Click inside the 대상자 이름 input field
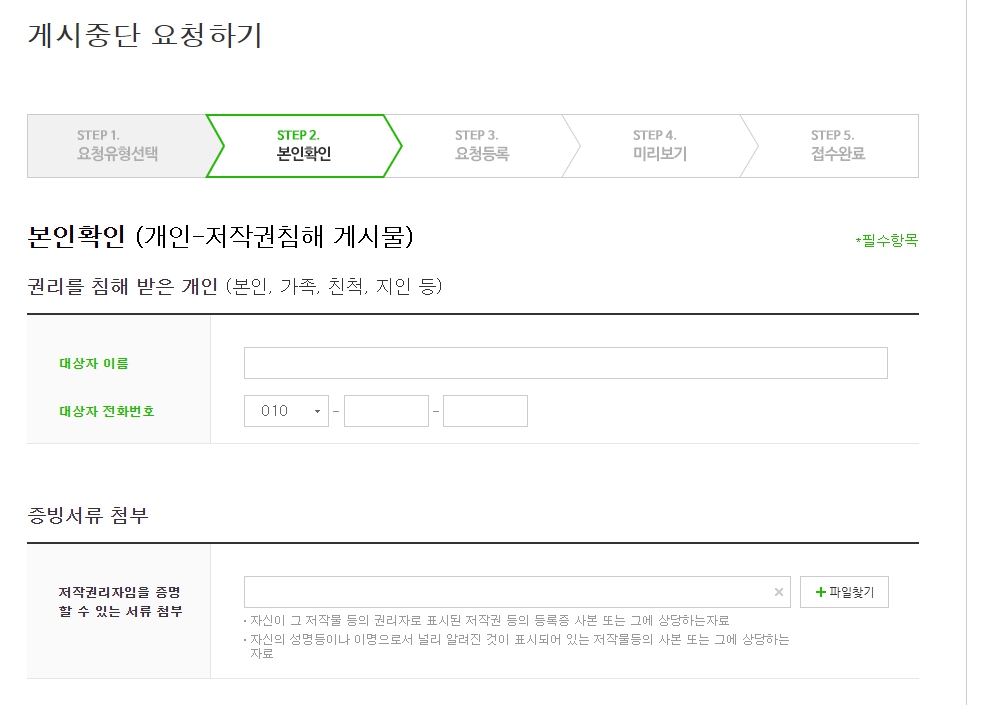This screenshot has width=1007, height=705. 565,362
